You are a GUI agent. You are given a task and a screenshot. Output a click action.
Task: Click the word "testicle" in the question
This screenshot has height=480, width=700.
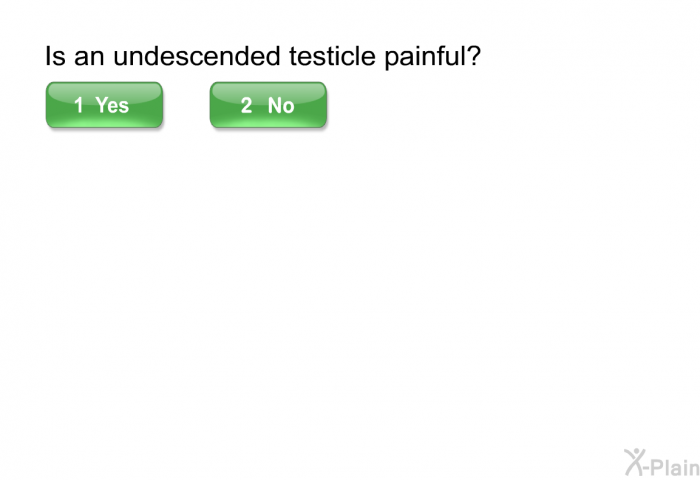pyautogui.click(x=333, y=56)
